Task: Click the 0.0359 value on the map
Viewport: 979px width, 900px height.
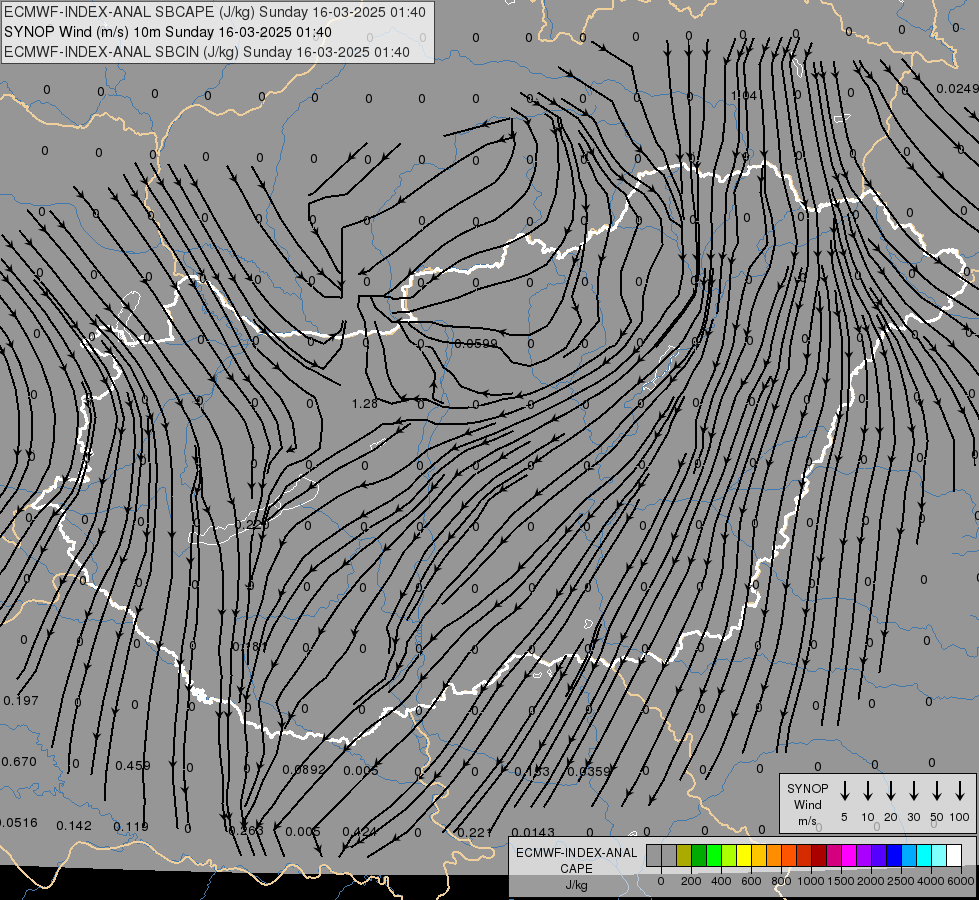Action: [x=588, y=771]
